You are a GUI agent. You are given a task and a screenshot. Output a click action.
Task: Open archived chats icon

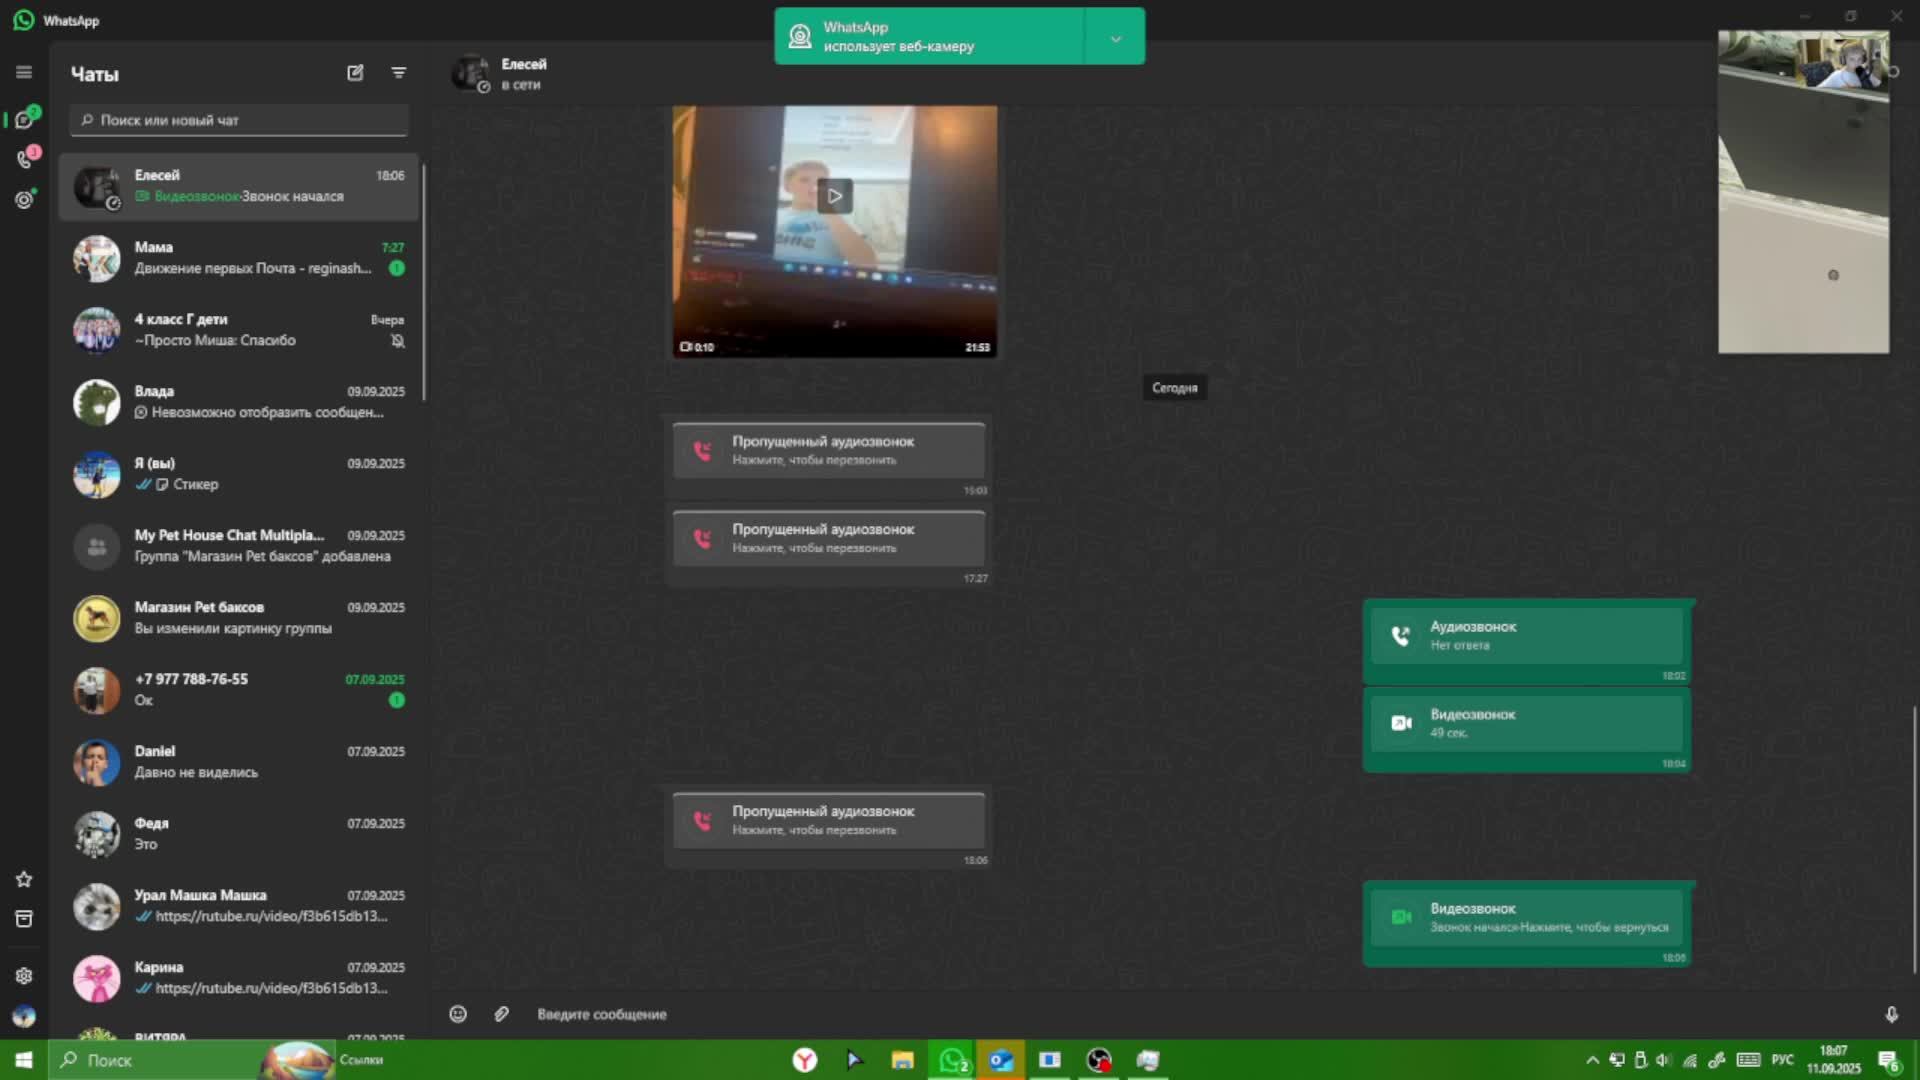click(24, 919)
